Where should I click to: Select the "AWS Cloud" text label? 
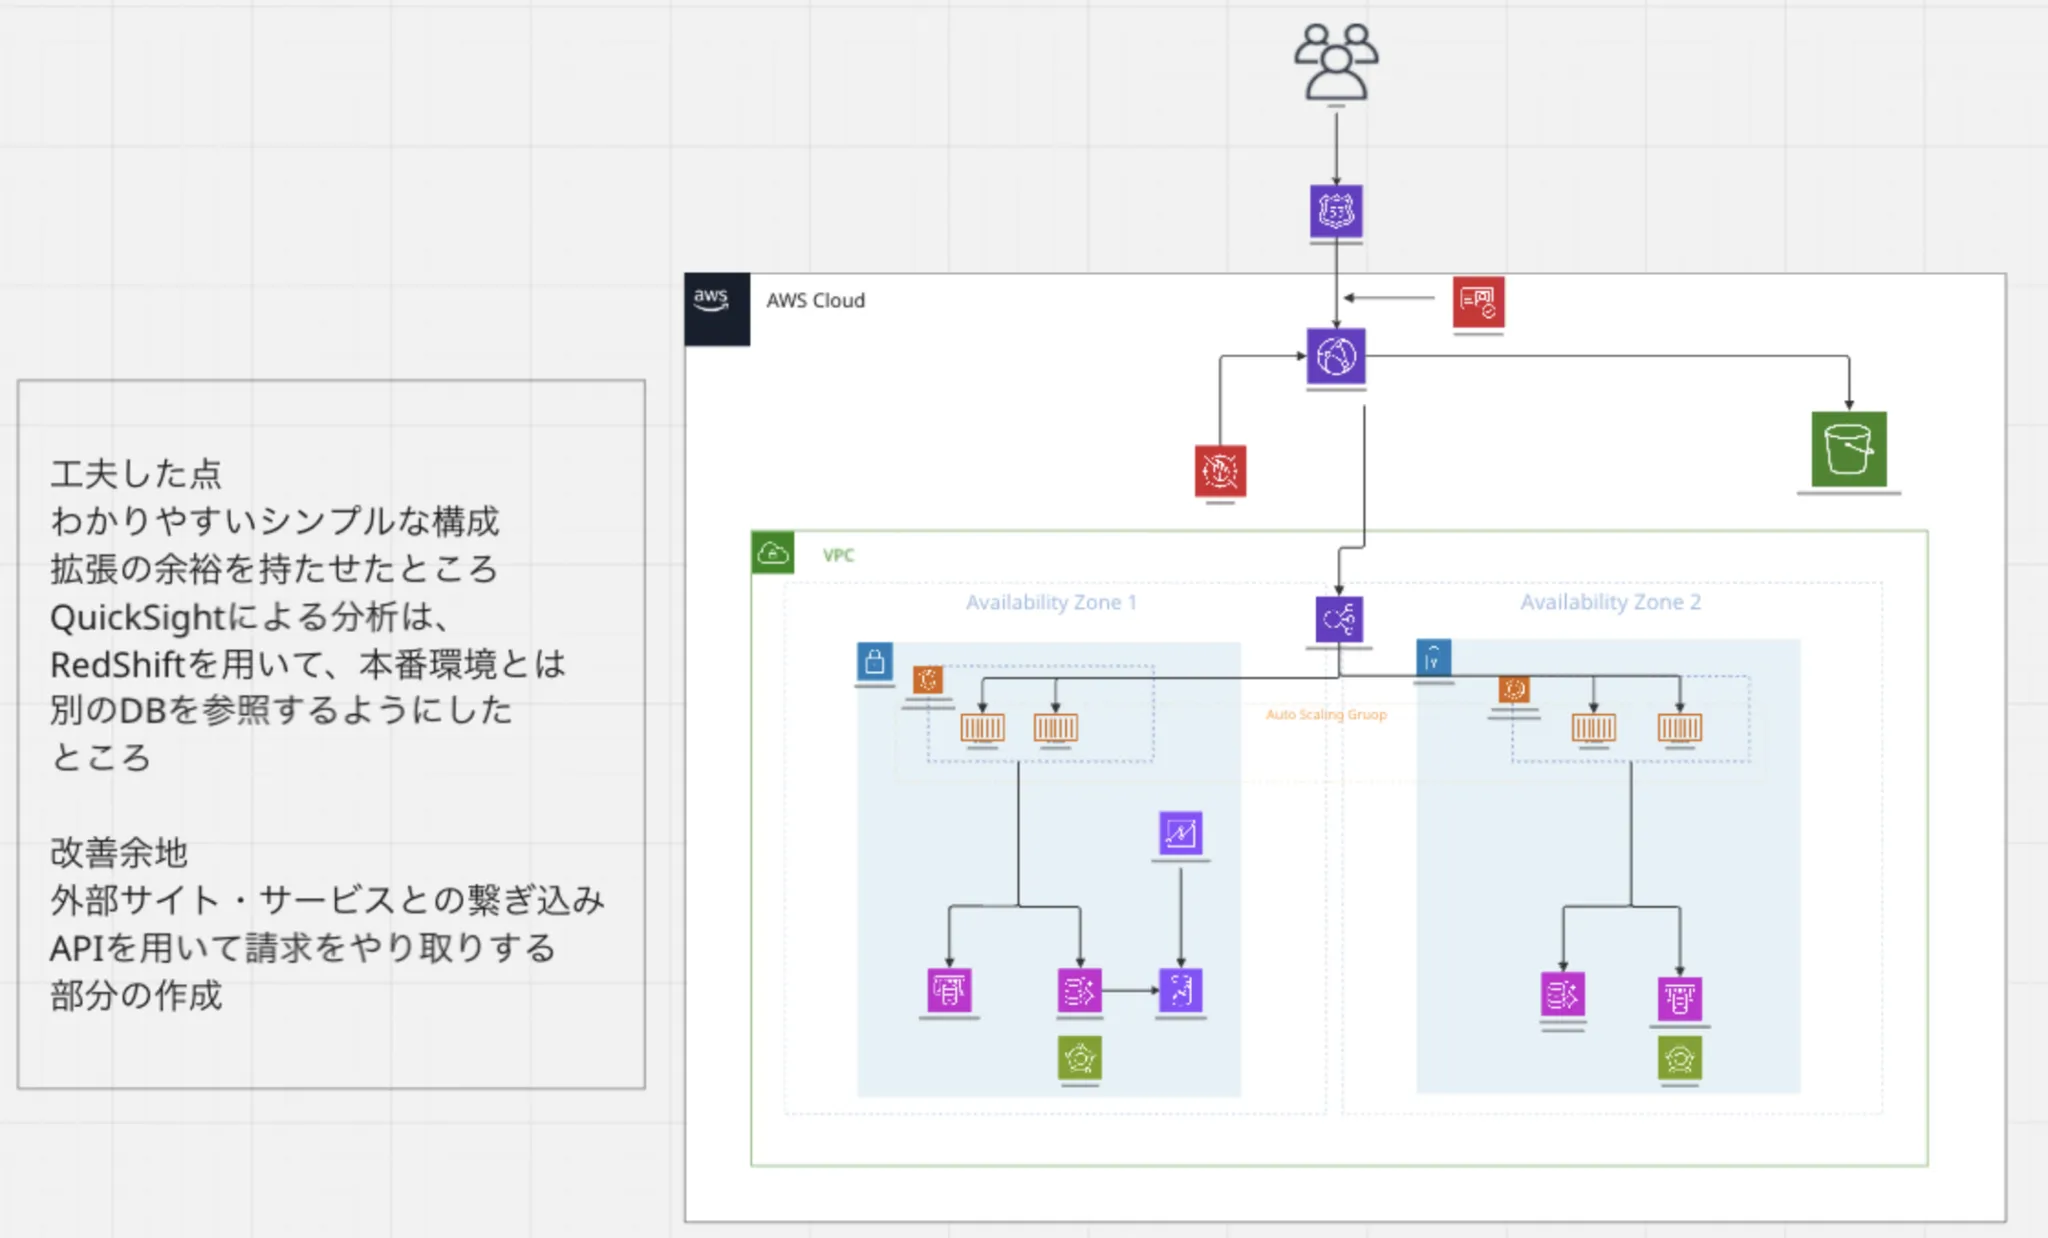point(815,301)
